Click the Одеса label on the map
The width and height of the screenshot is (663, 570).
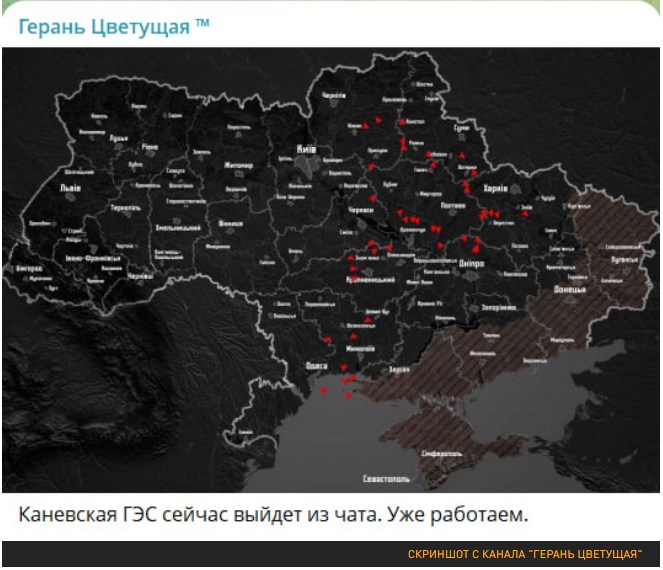click(317, 367)
